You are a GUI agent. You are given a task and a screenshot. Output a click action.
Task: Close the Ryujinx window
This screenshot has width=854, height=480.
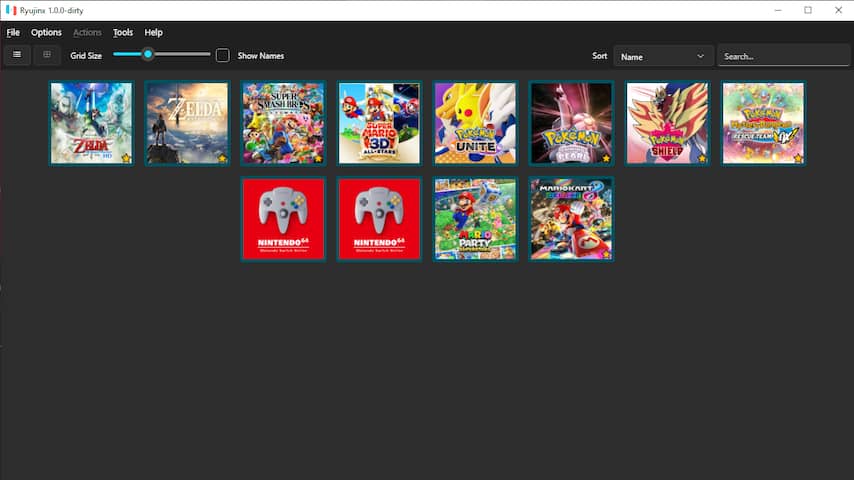coord(838,10)
